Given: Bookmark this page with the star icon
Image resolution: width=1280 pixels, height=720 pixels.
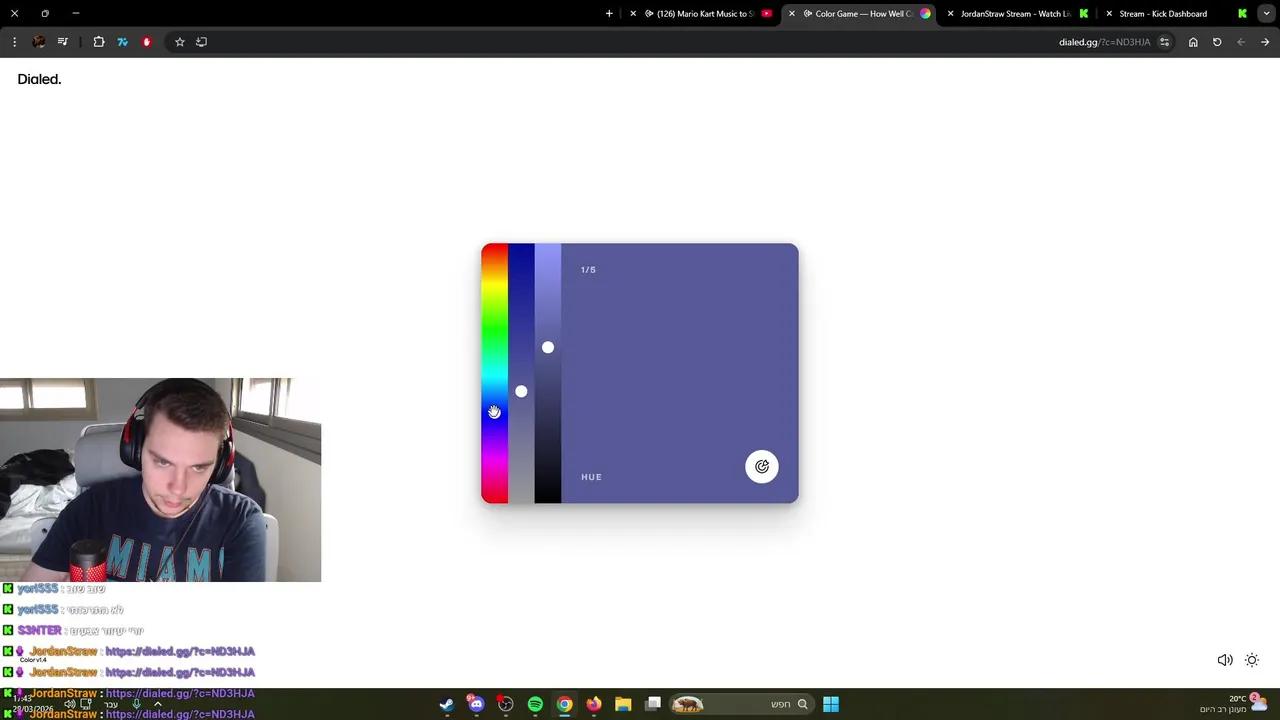Looking at the screenshot, I should [x=180, y=42].
